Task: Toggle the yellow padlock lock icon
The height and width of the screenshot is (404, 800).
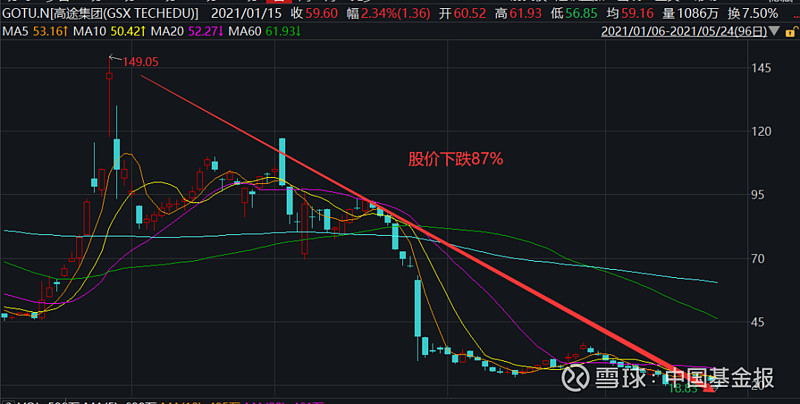Action: [792, 32]
